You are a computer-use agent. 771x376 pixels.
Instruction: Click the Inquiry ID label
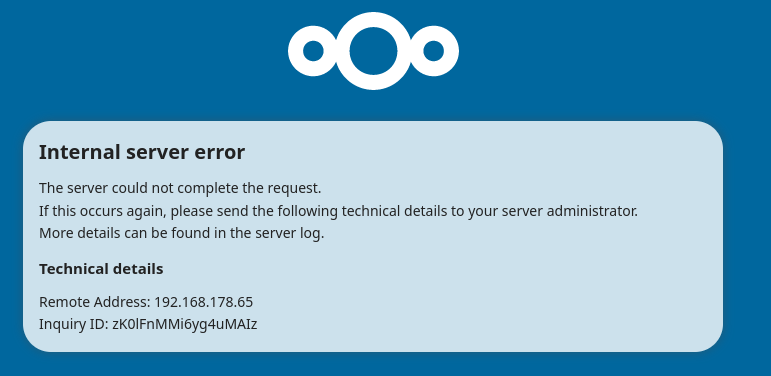coord(74,324)
